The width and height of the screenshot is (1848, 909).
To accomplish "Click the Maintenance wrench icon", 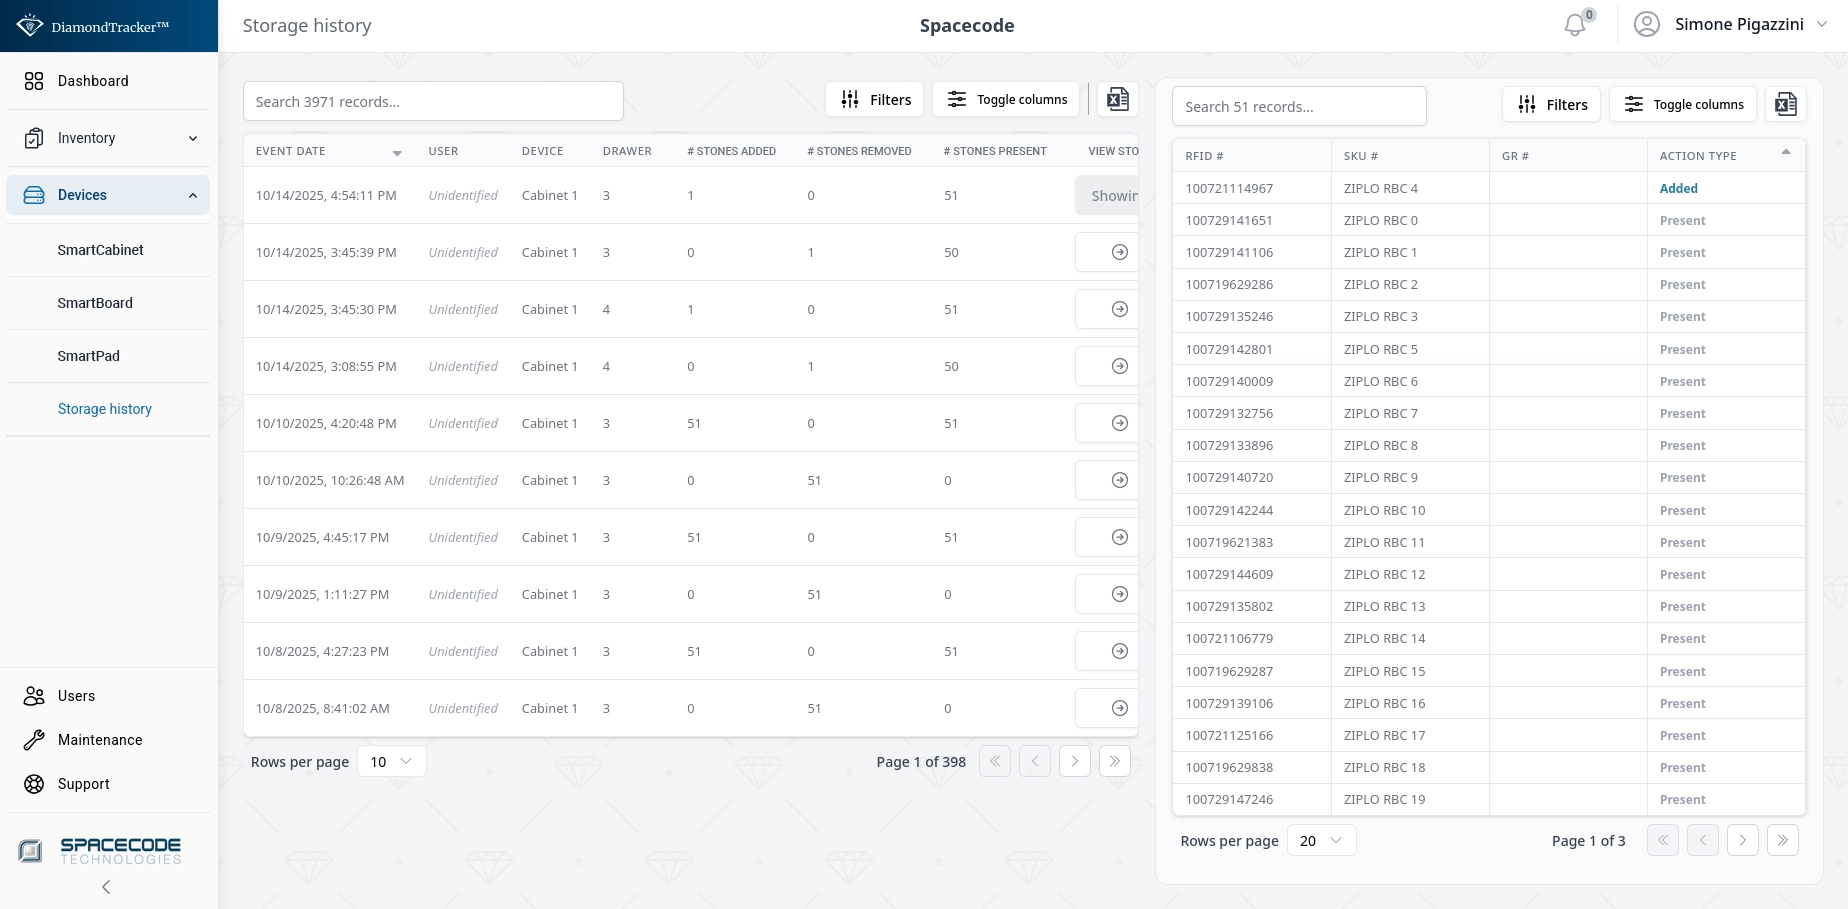I will [33, 740].
